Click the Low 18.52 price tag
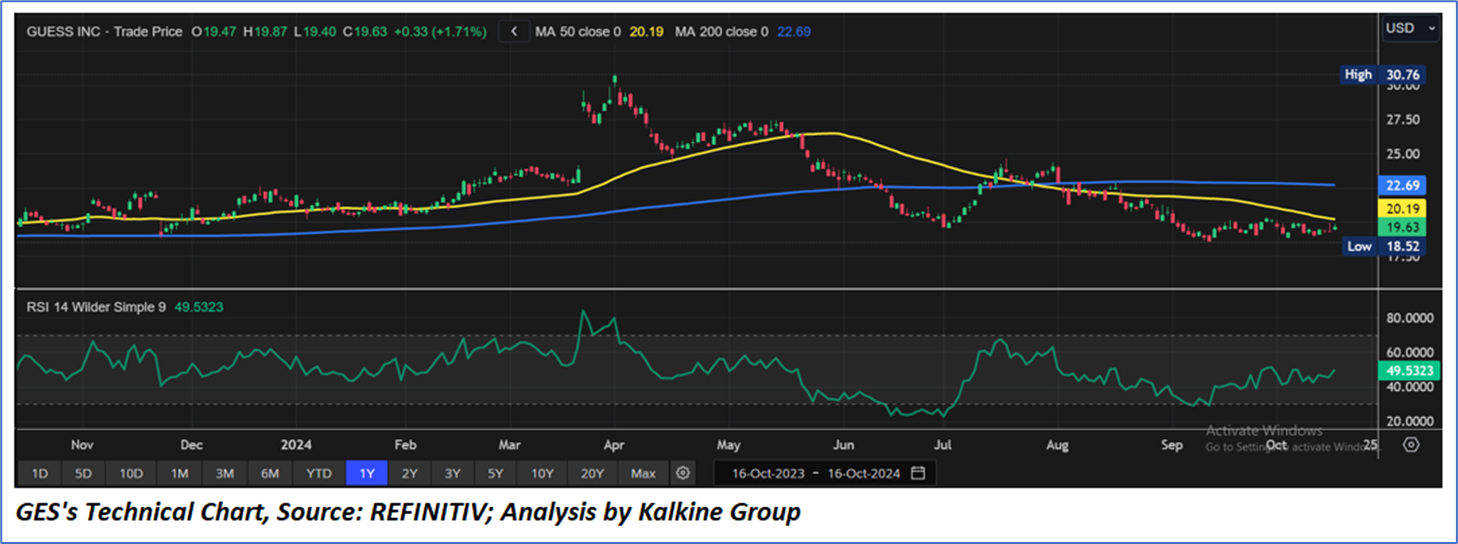1458x544 pixels. pos(1383,246)
